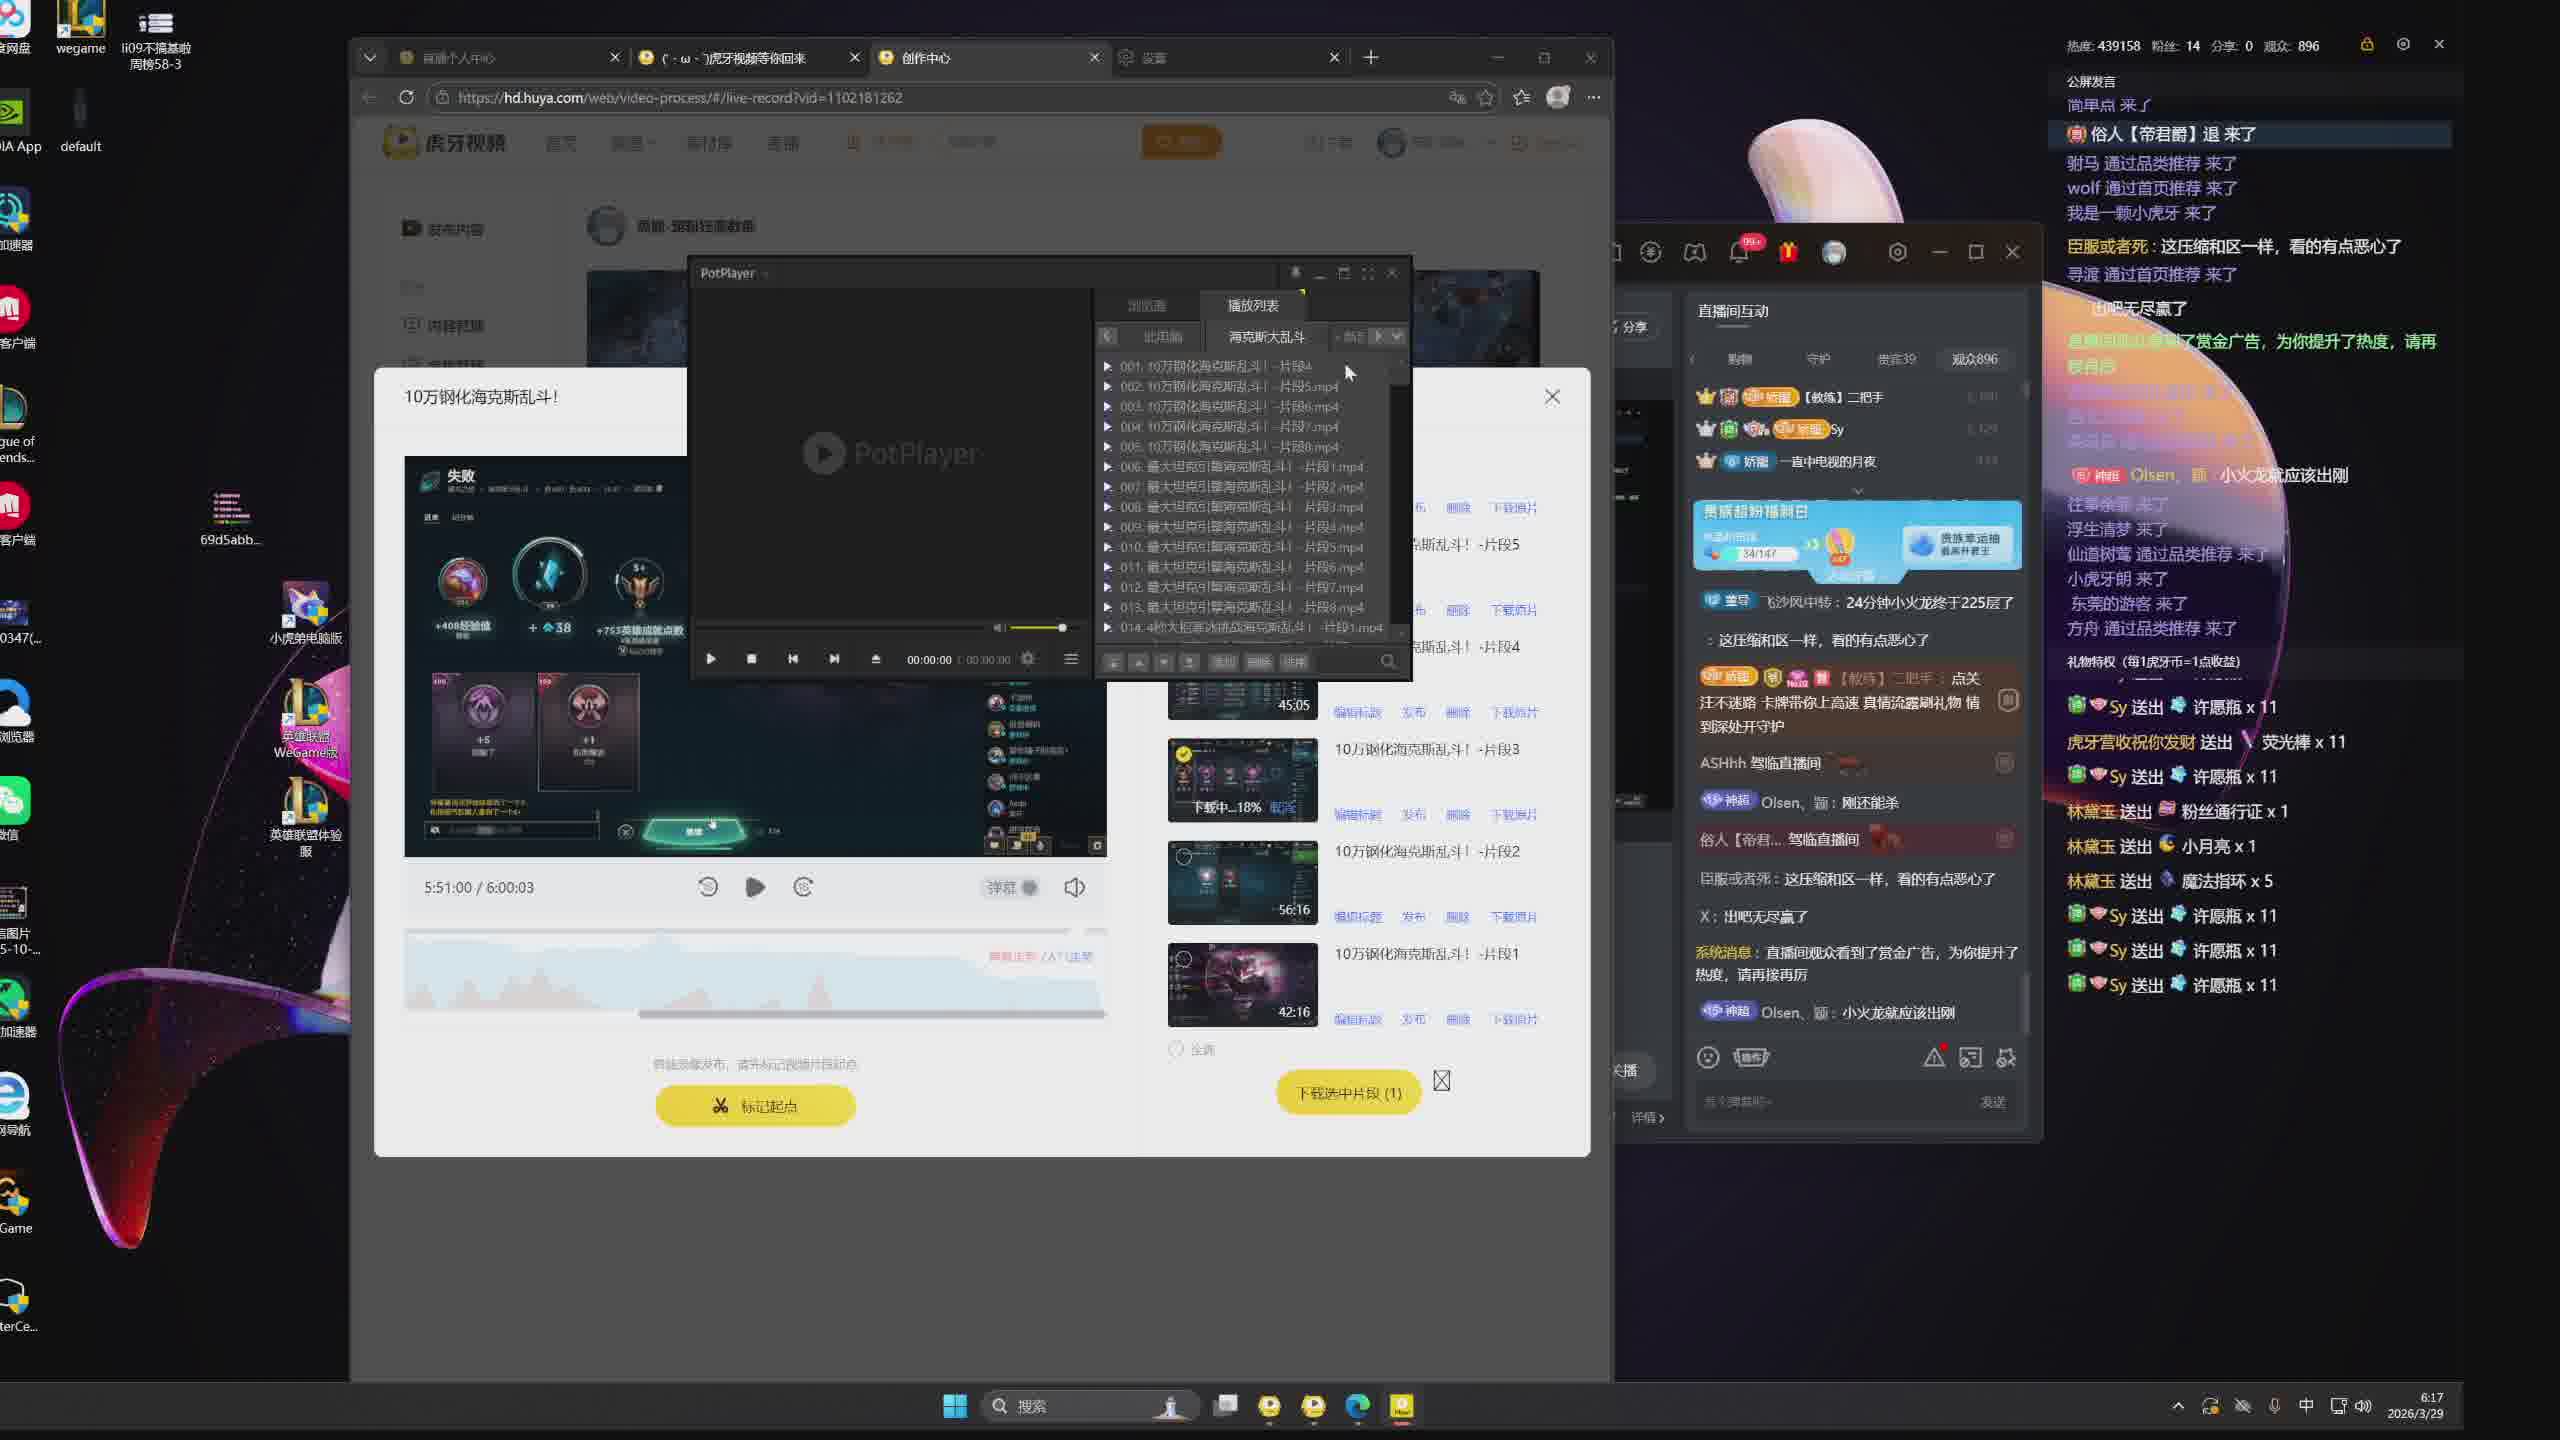Check the 全选 select-all checkbox
Image resolution: width=2560 pixels, height=1440 pixels.
click(1176, 1049)
